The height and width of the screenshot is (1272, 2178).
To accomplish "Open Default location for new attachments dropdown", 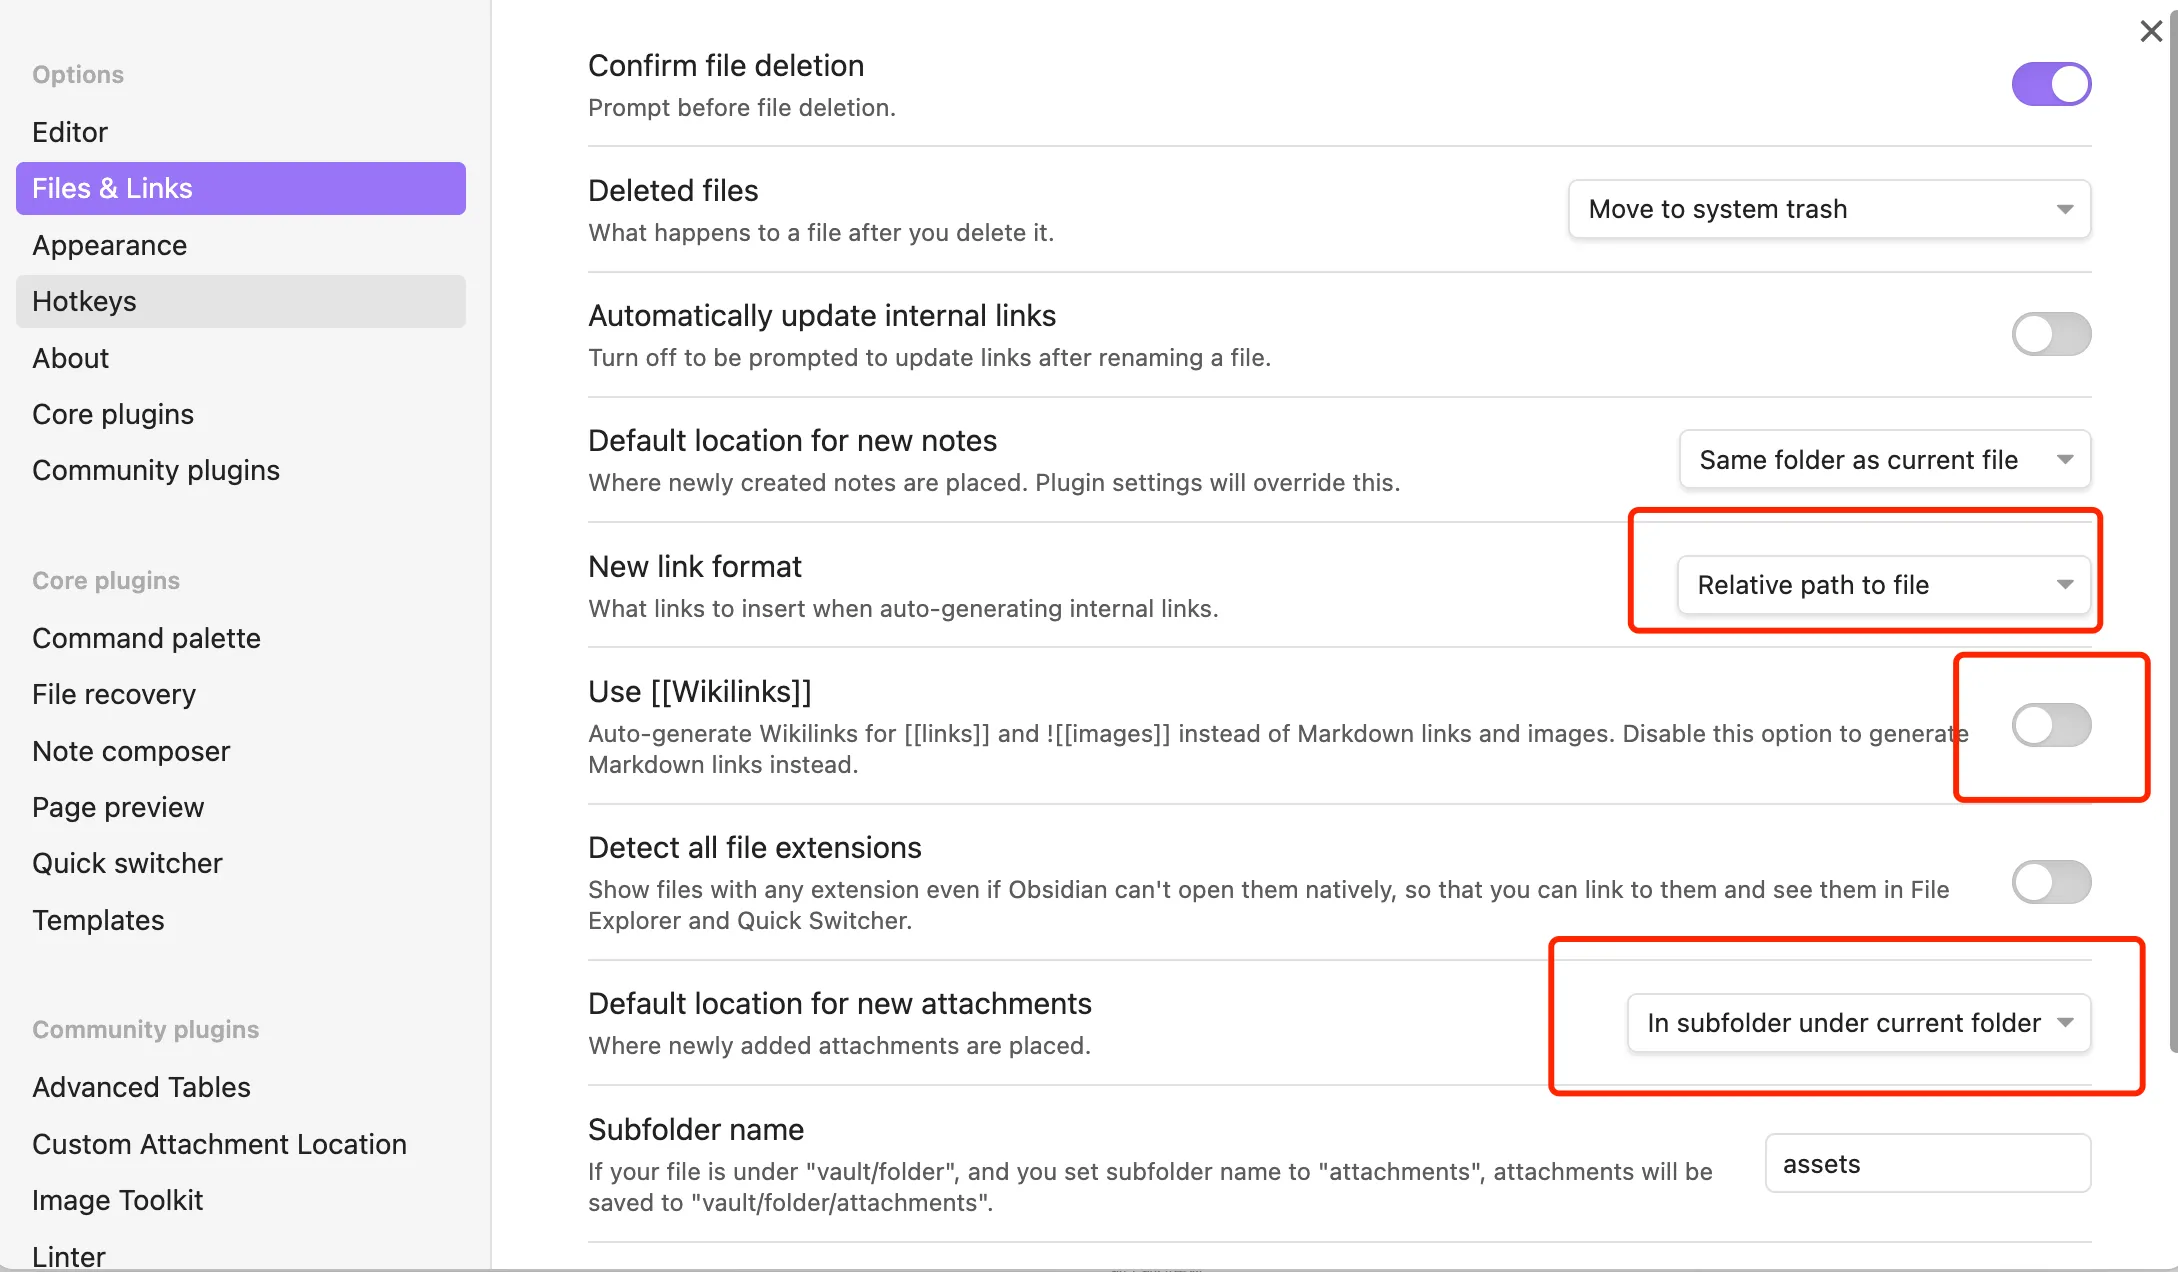I will (x=1859, y=1023).
